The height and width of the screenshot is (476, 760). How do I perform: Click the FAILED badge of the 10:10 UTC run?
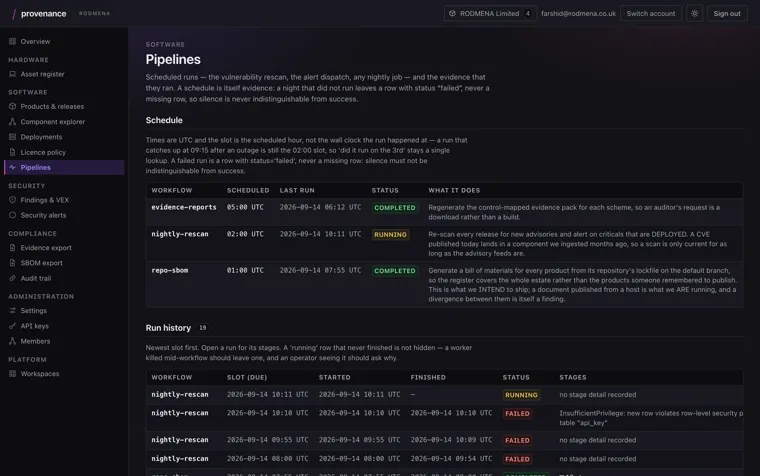click(x=517, y=413)
